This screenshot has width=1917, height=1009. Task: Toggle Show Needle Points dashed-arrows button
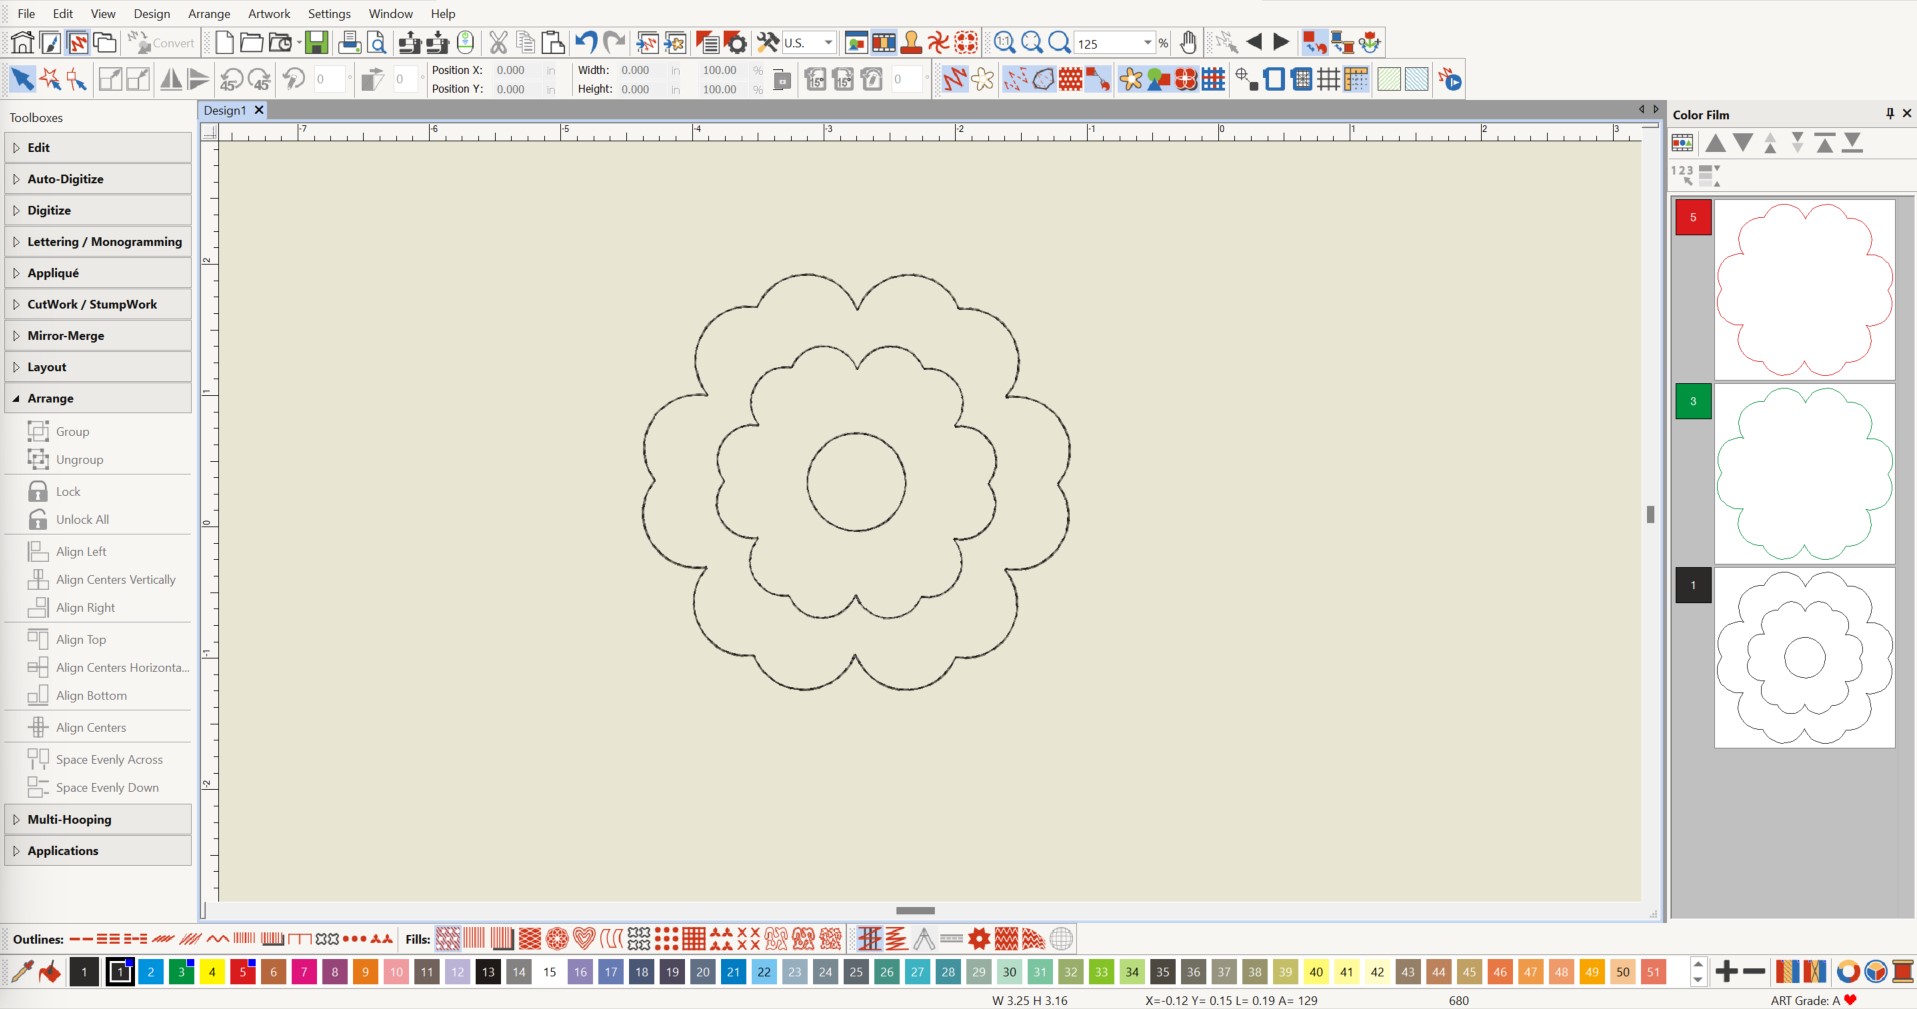(1016, 79)
